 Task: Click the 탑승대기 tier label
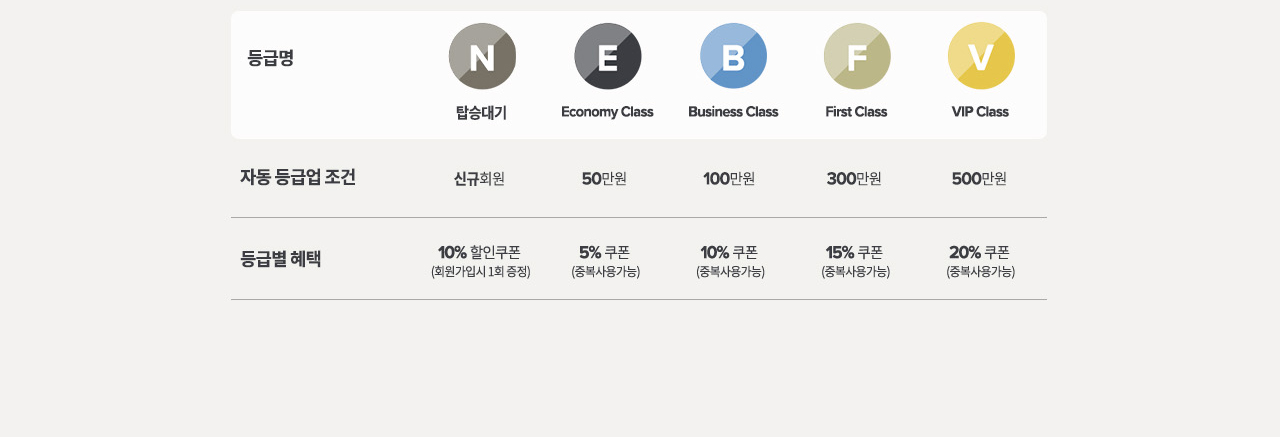481,112
